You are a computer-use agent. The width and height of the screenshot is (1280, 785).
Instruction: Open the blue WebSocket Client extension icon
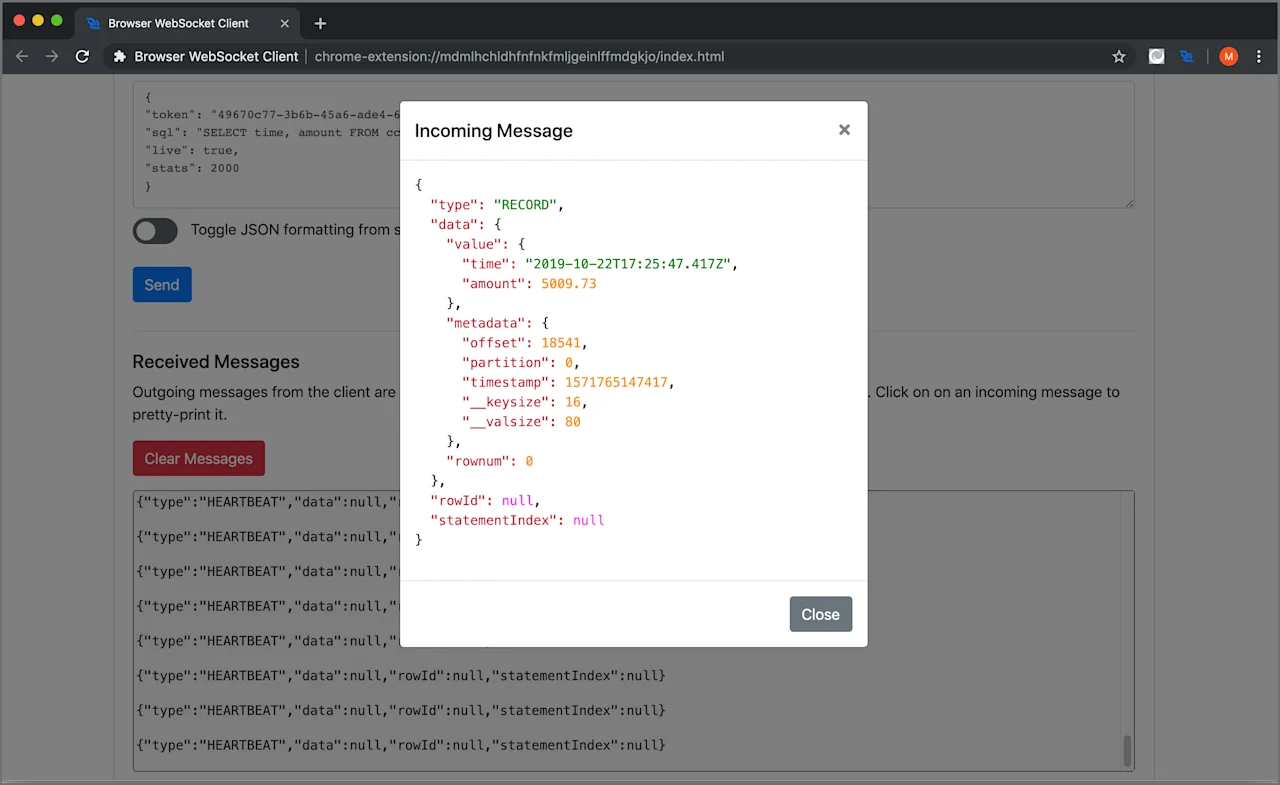pos(1187,57)
